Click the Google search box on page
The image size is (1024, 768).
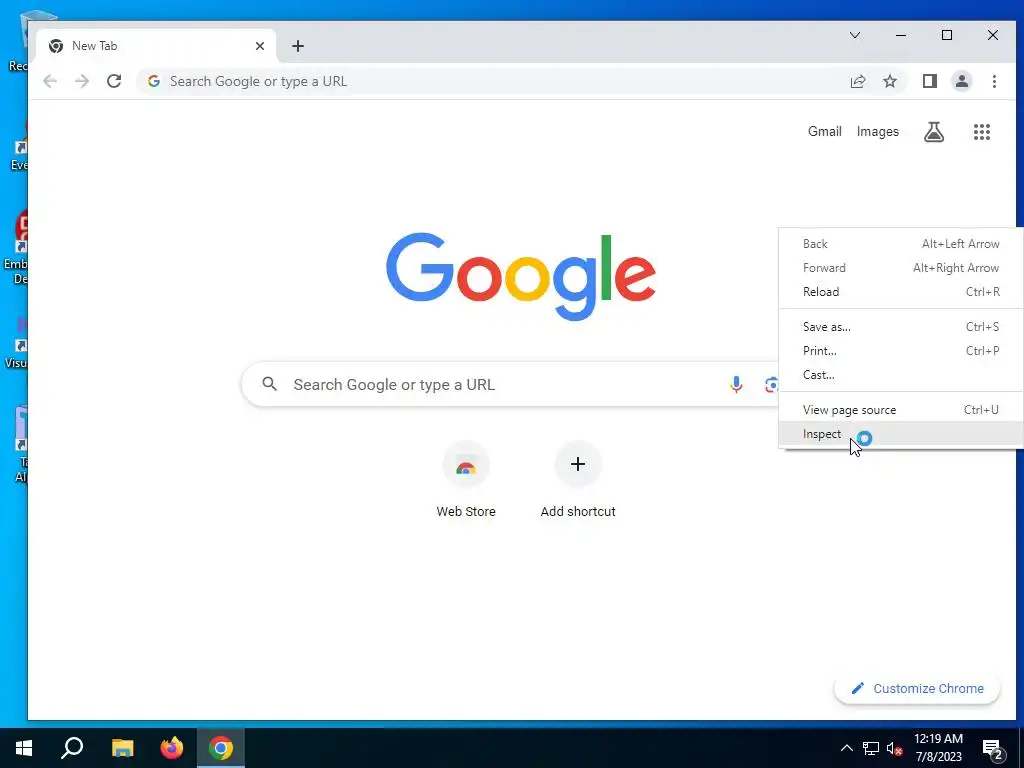pos(509,385)
